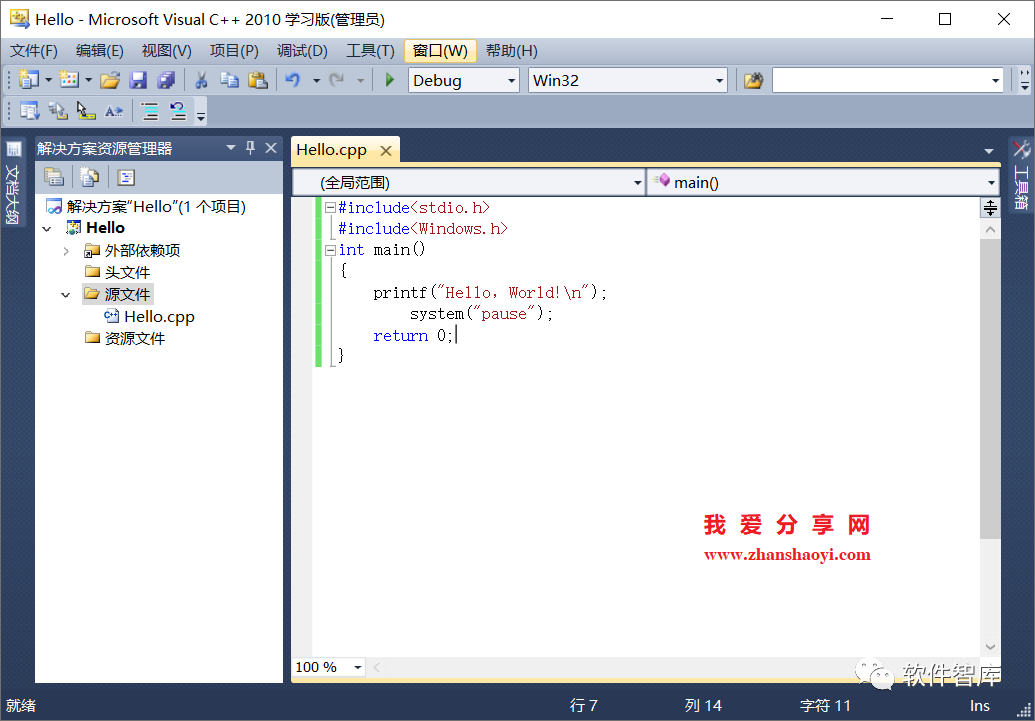Open the 工具(T) menu

pyautogui.click(x=370, y=51)
